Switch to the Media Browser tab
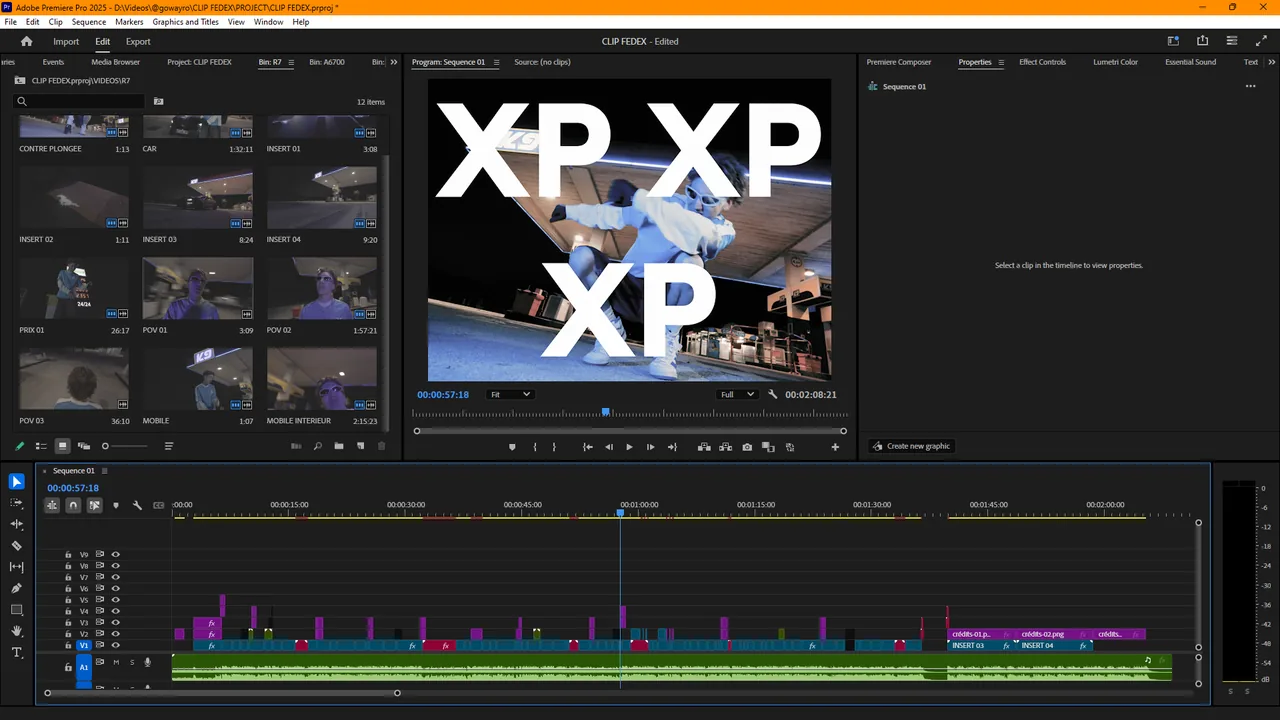The image size is (1280, 720). pyautogui.click(x=115, y=62)
